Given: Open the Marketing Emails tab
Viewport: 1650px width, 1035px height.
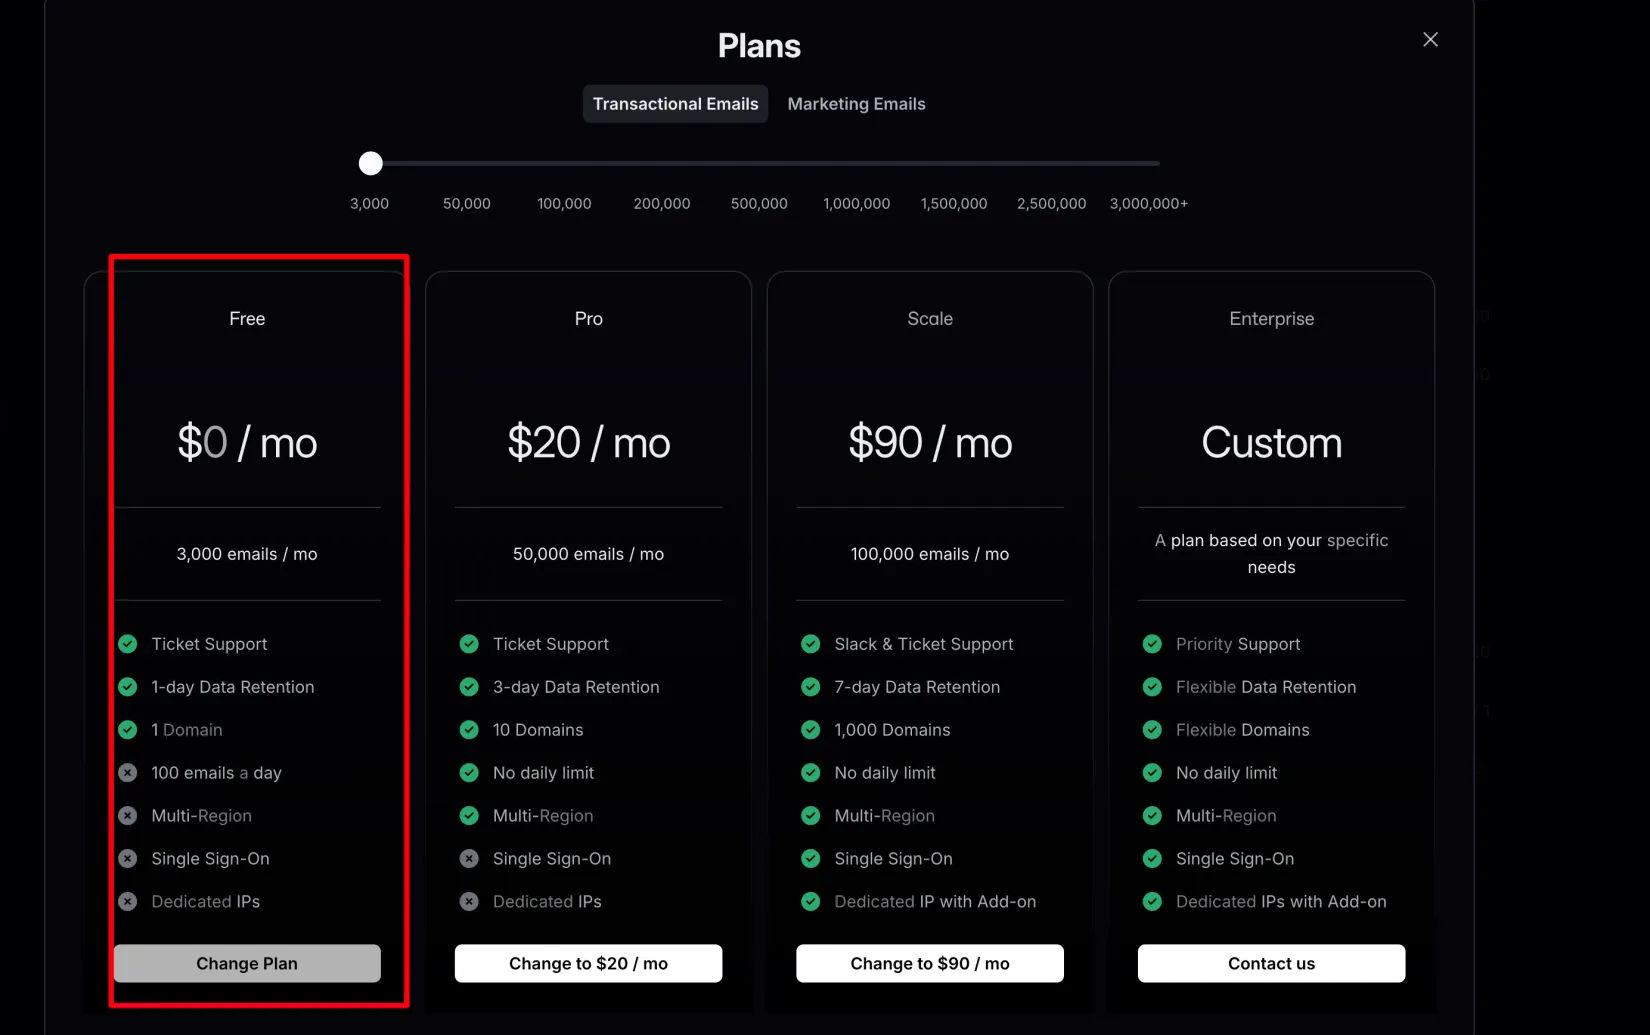Looking at the screenshot, I should click(x=856, y=104).
